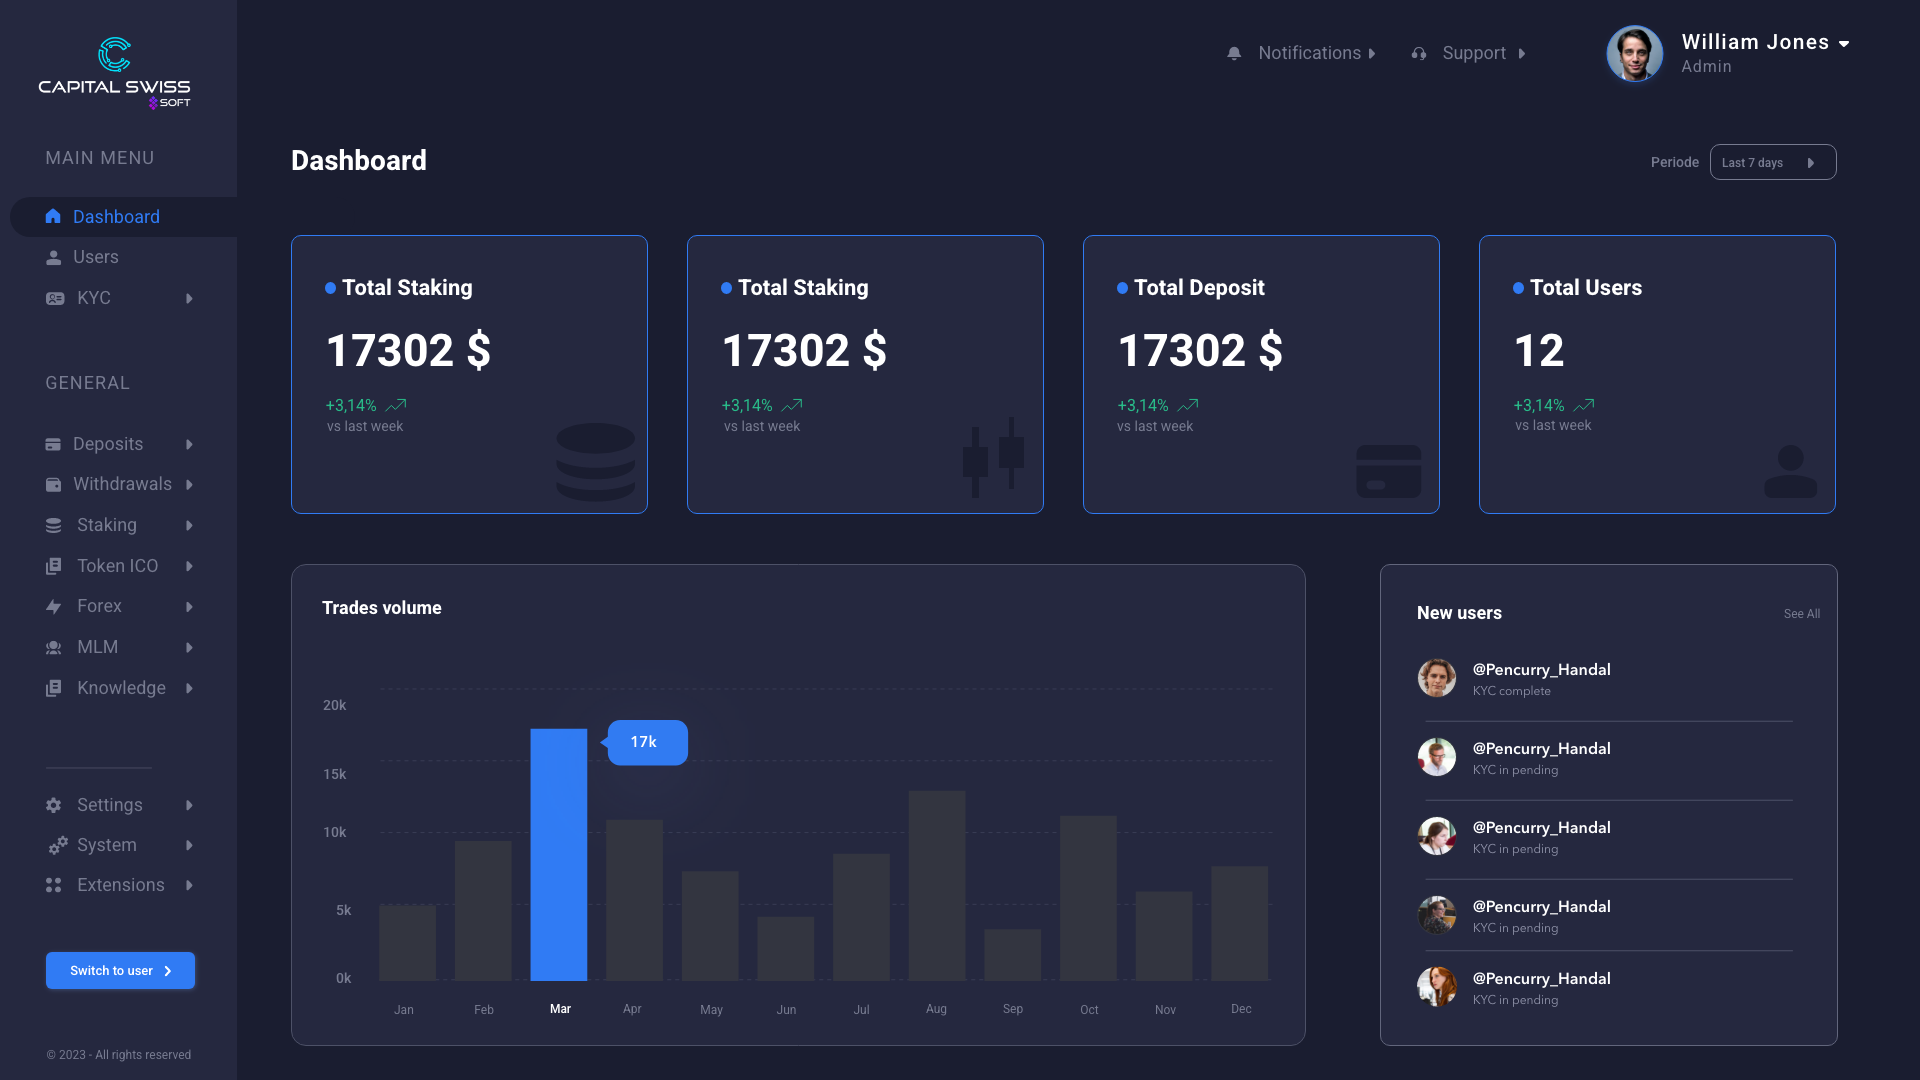Image resolution: width=1920 pixels, height=1080 pixels.
Task: Click the Switch to user button
Action: (120, 971)
